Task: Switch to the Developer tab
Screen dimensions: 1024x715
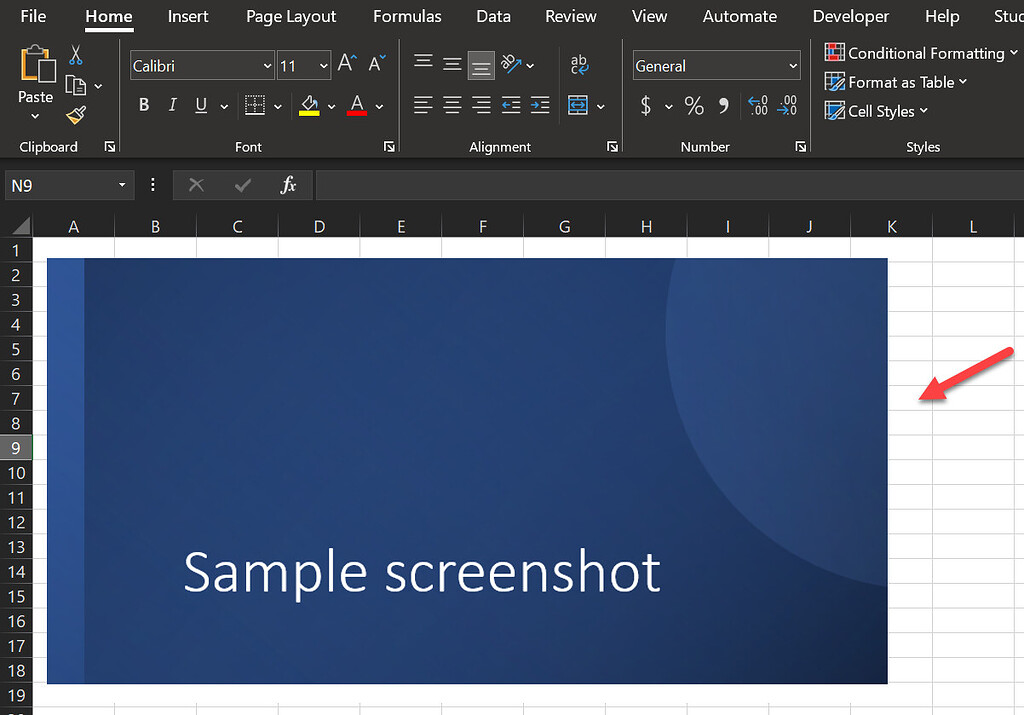Action: pyautogui.click(x=851, y=16)
